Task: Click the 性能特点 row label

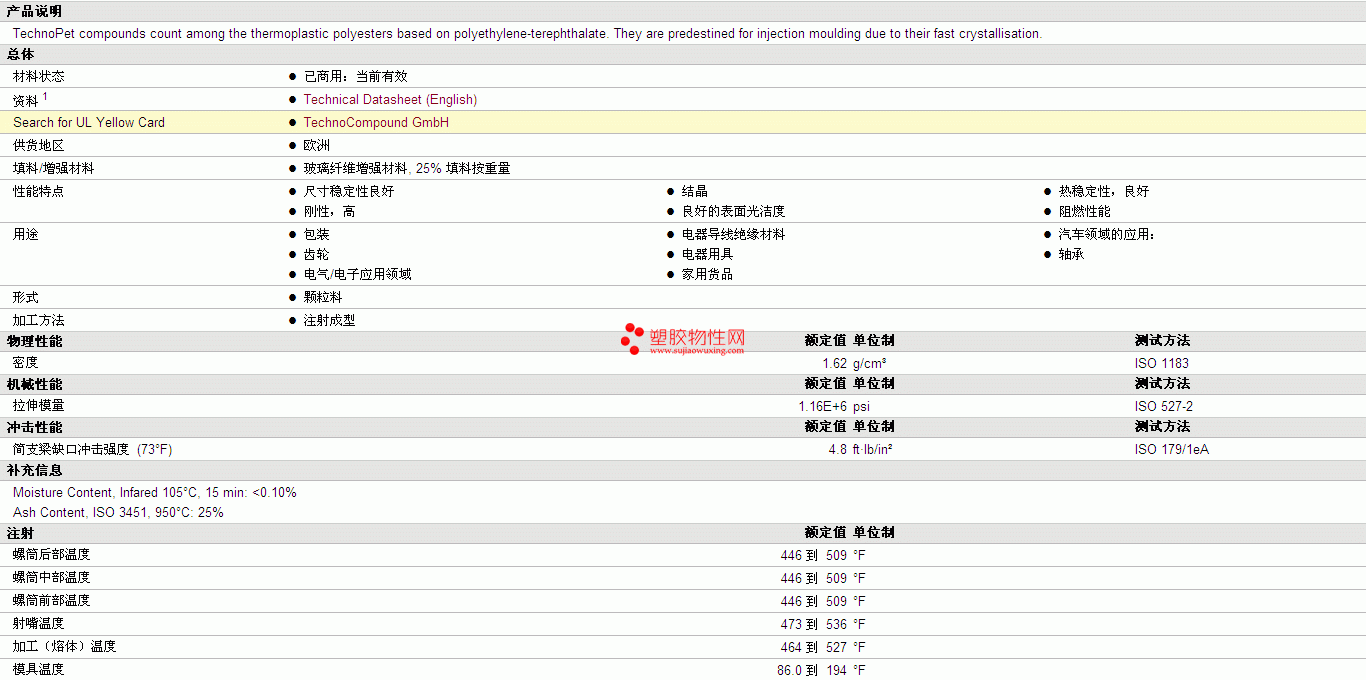Action: click(x=39, y=192)
